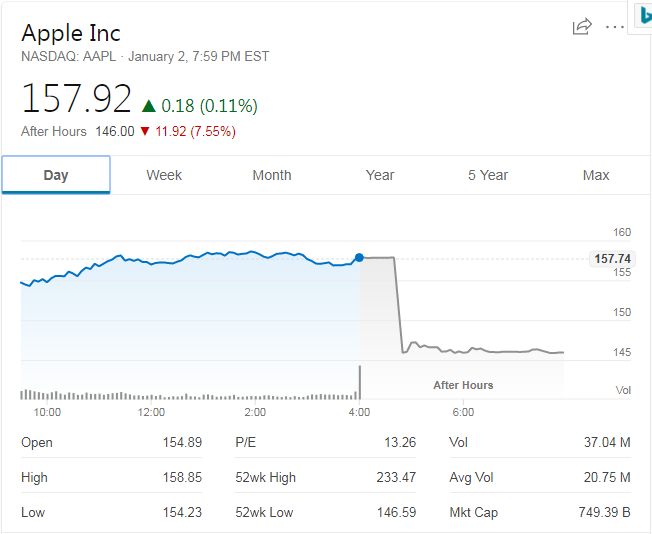Select the Max range tab
This screenshot has width=652, height=534.
[x=596, y=175]
